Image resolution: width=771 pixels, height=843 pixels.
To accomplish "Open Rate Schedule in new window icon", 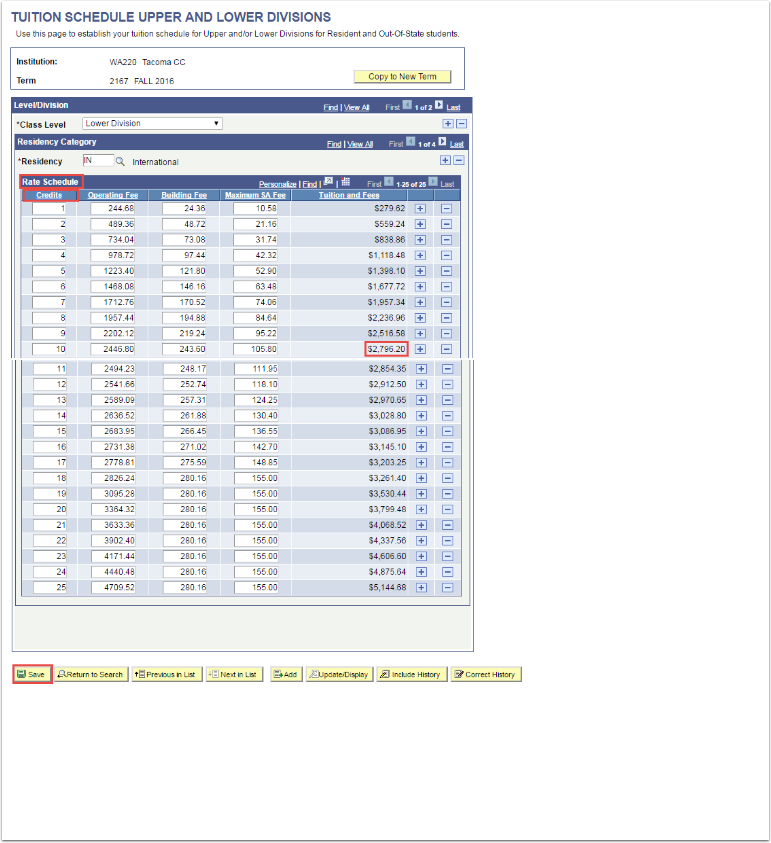I will pyautogui.click(x=329, y=182).
